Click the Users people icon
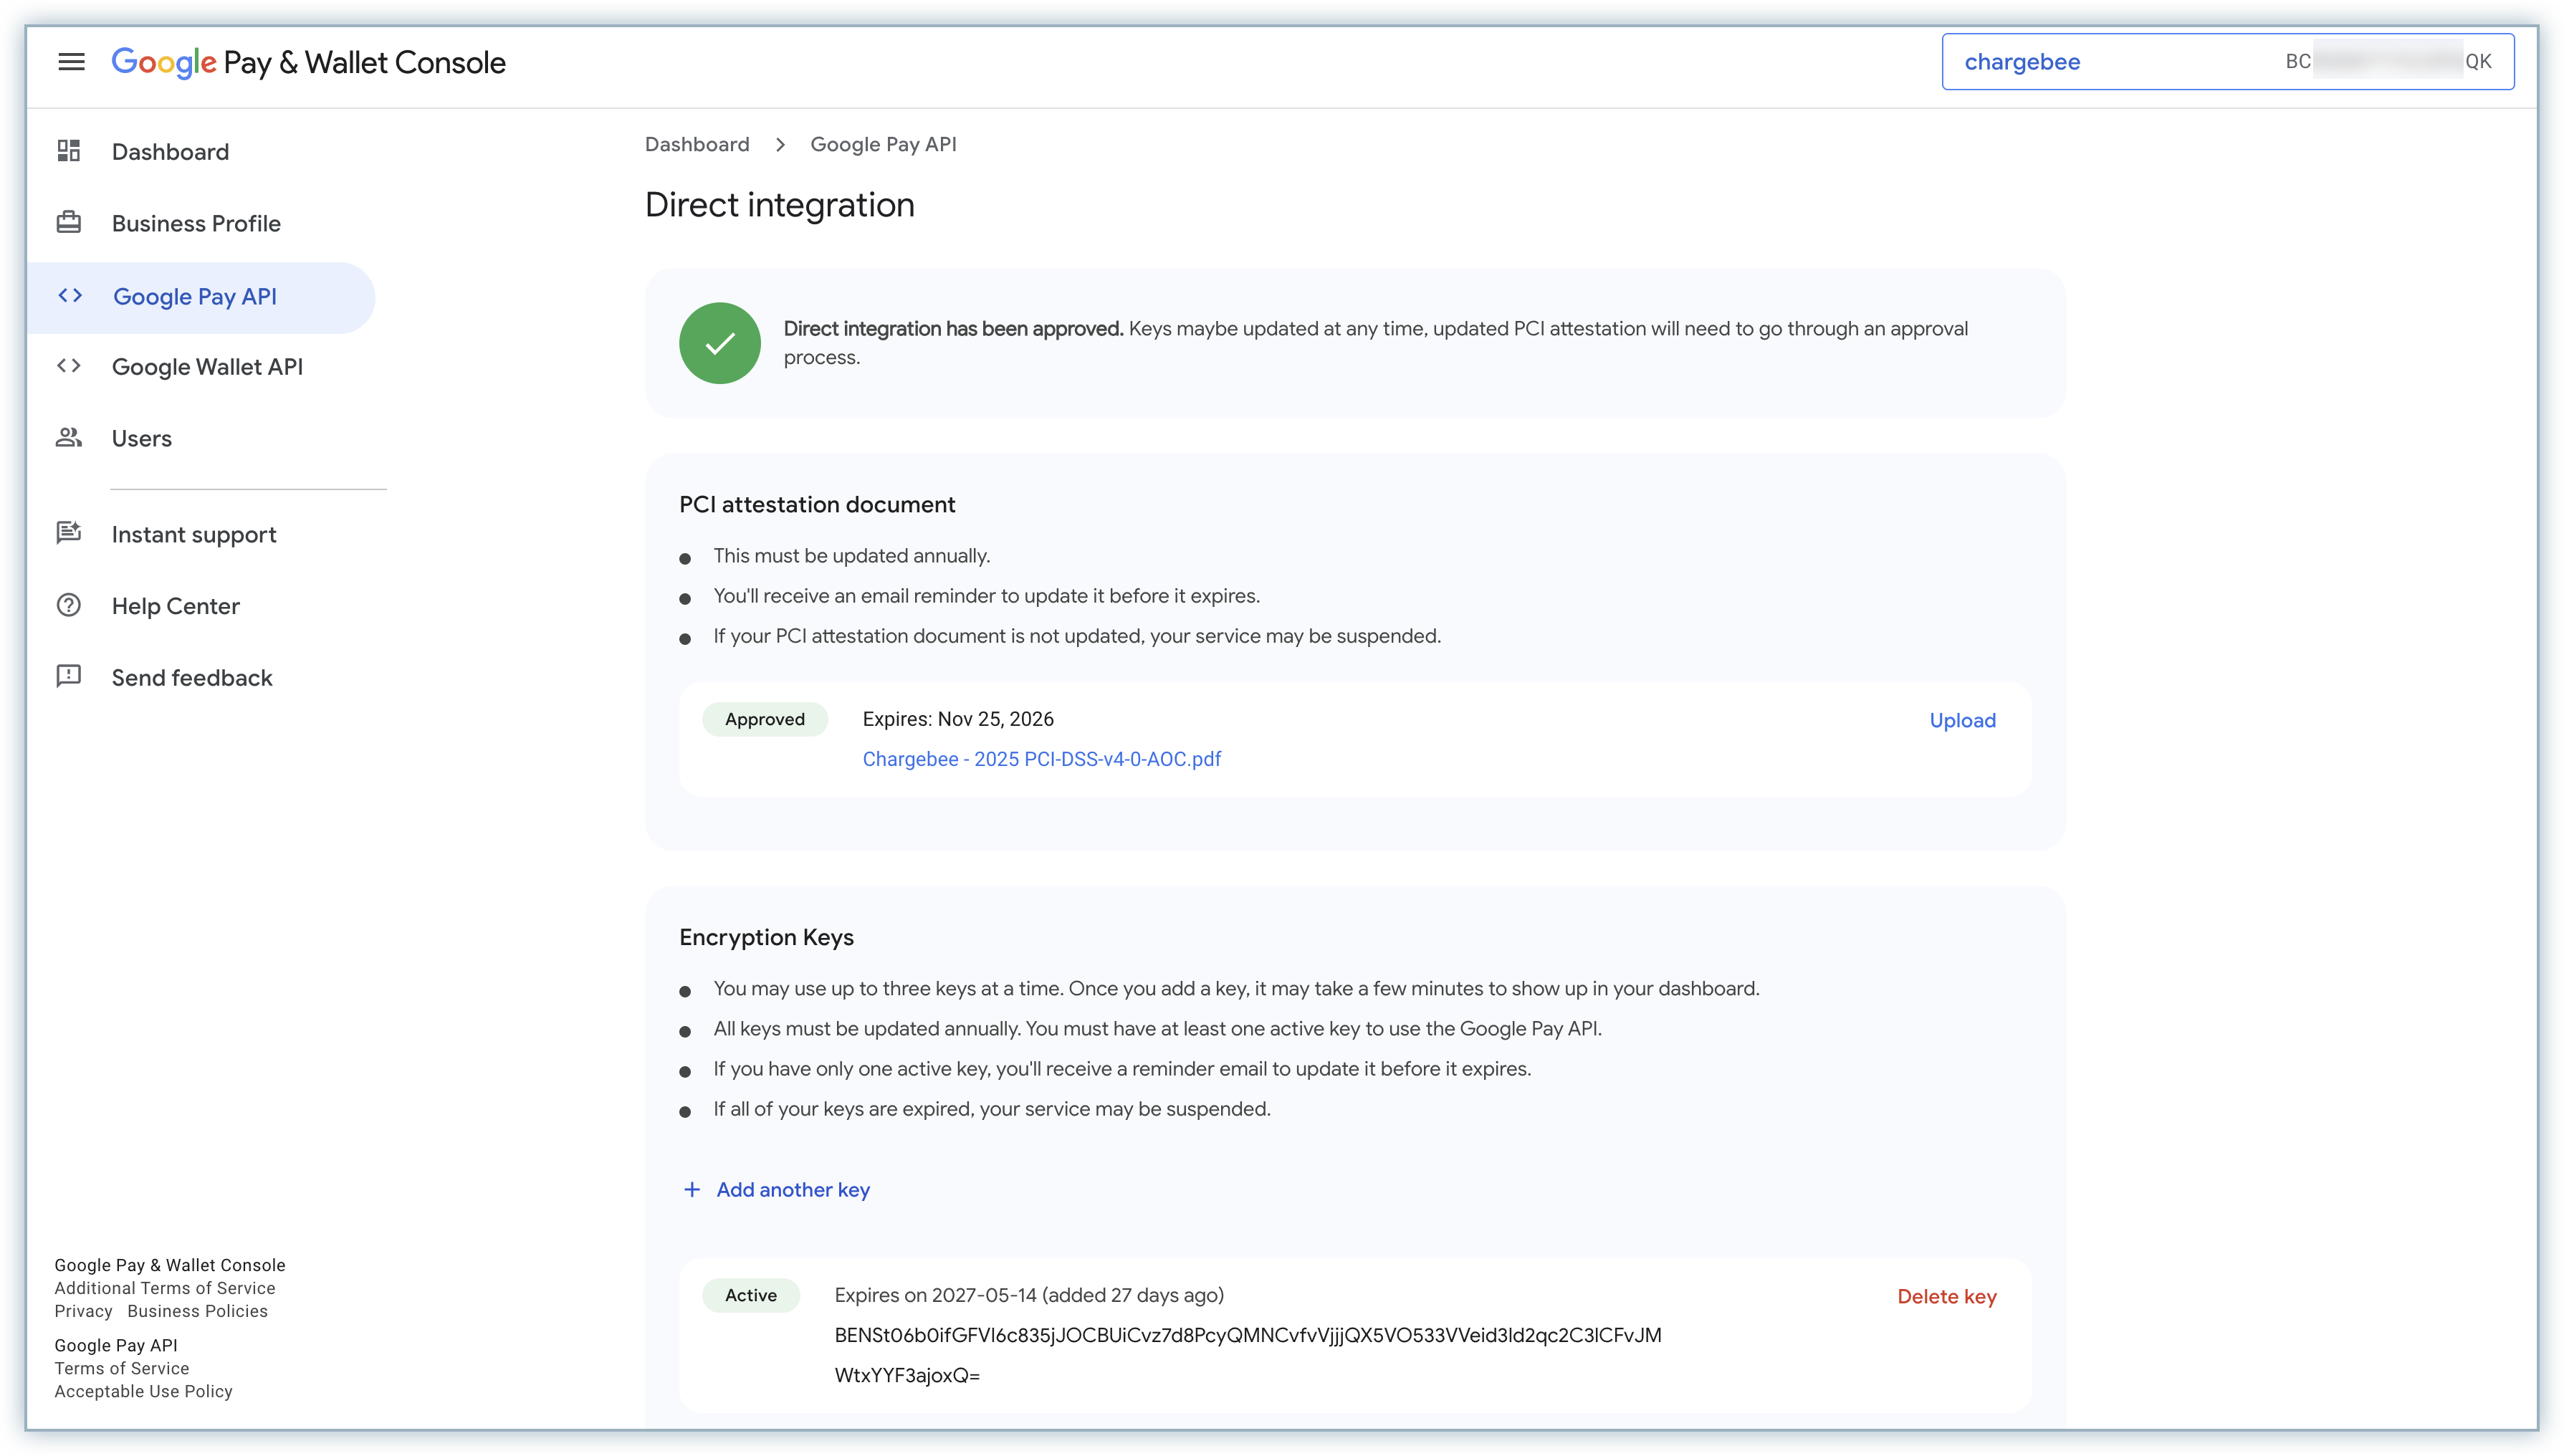2564x1456 pixels. coord(69,437)
